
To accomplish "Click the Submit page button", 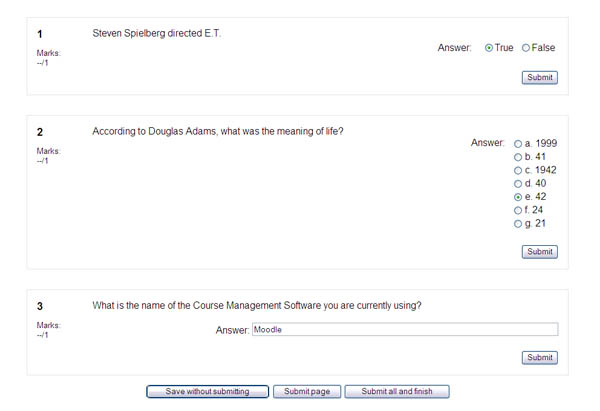I will point(307,391).
